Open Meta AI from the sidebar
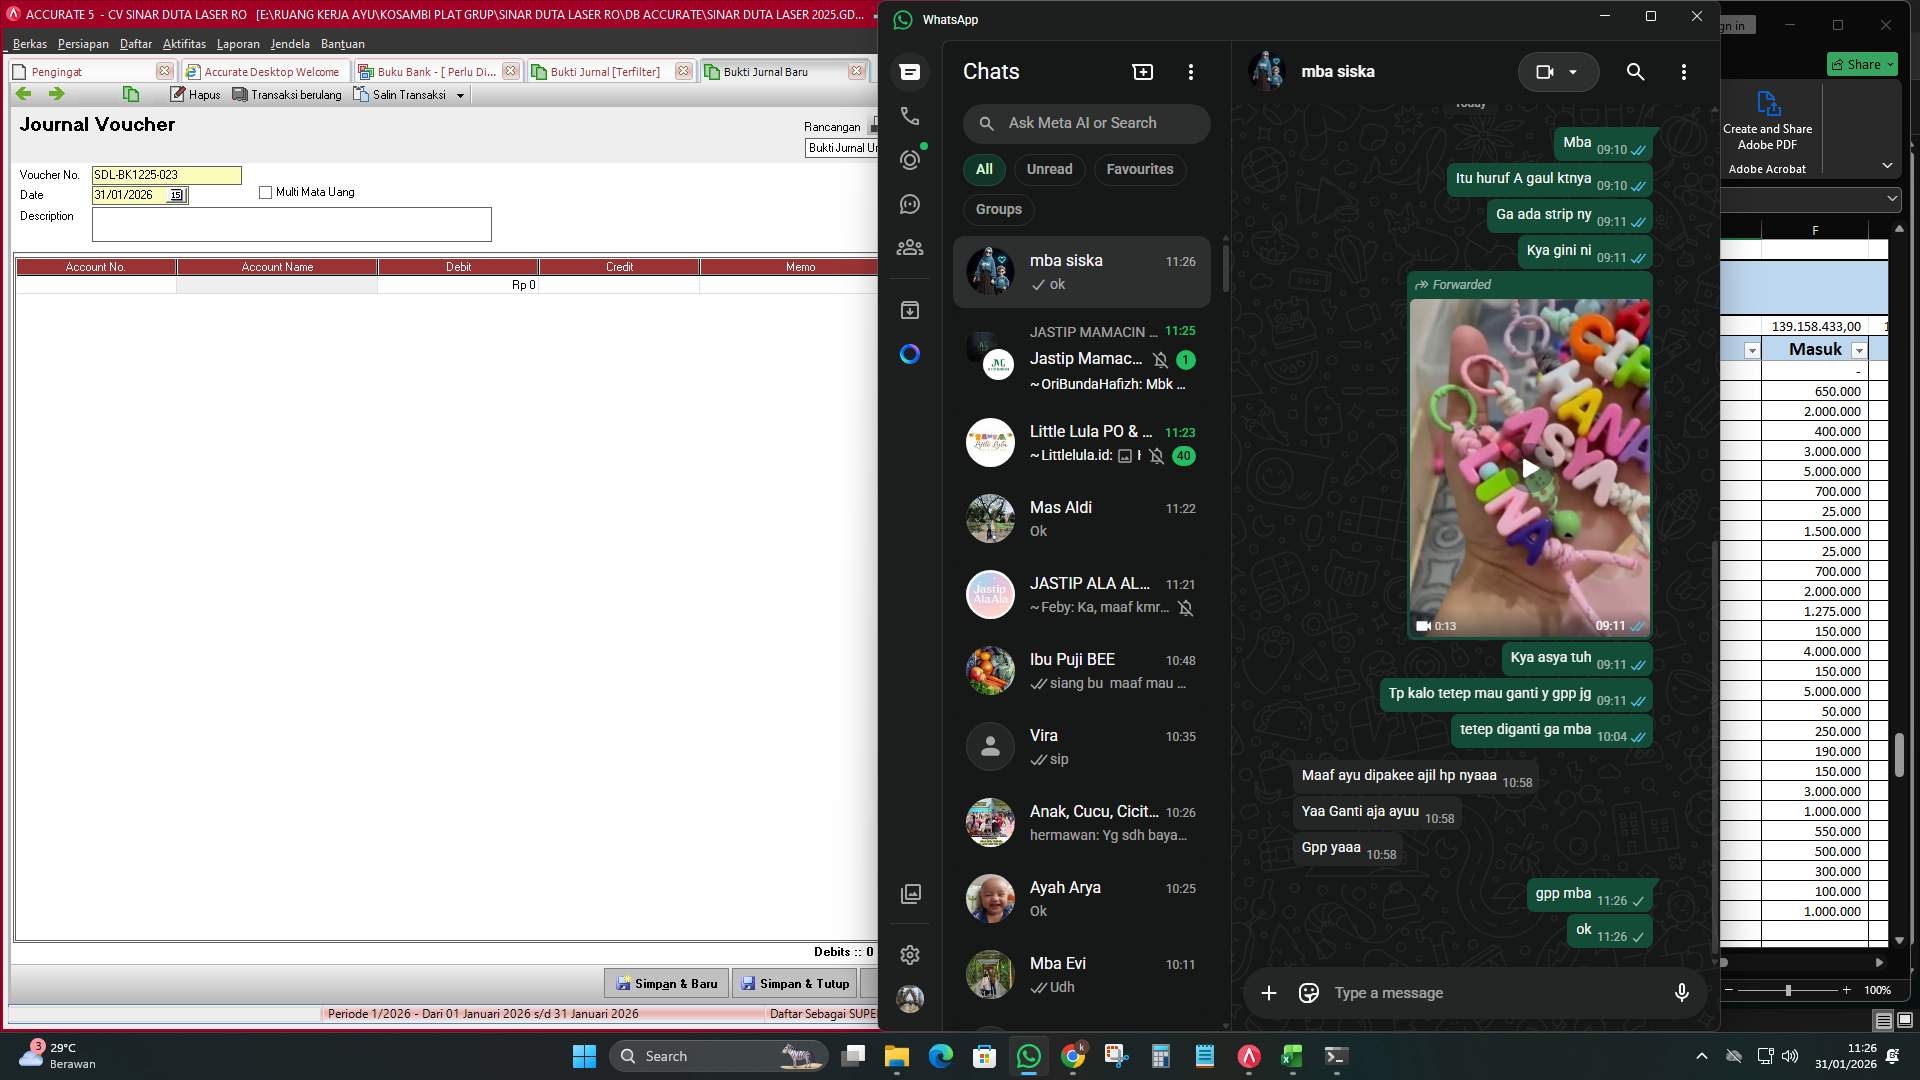 pos(909,354)
